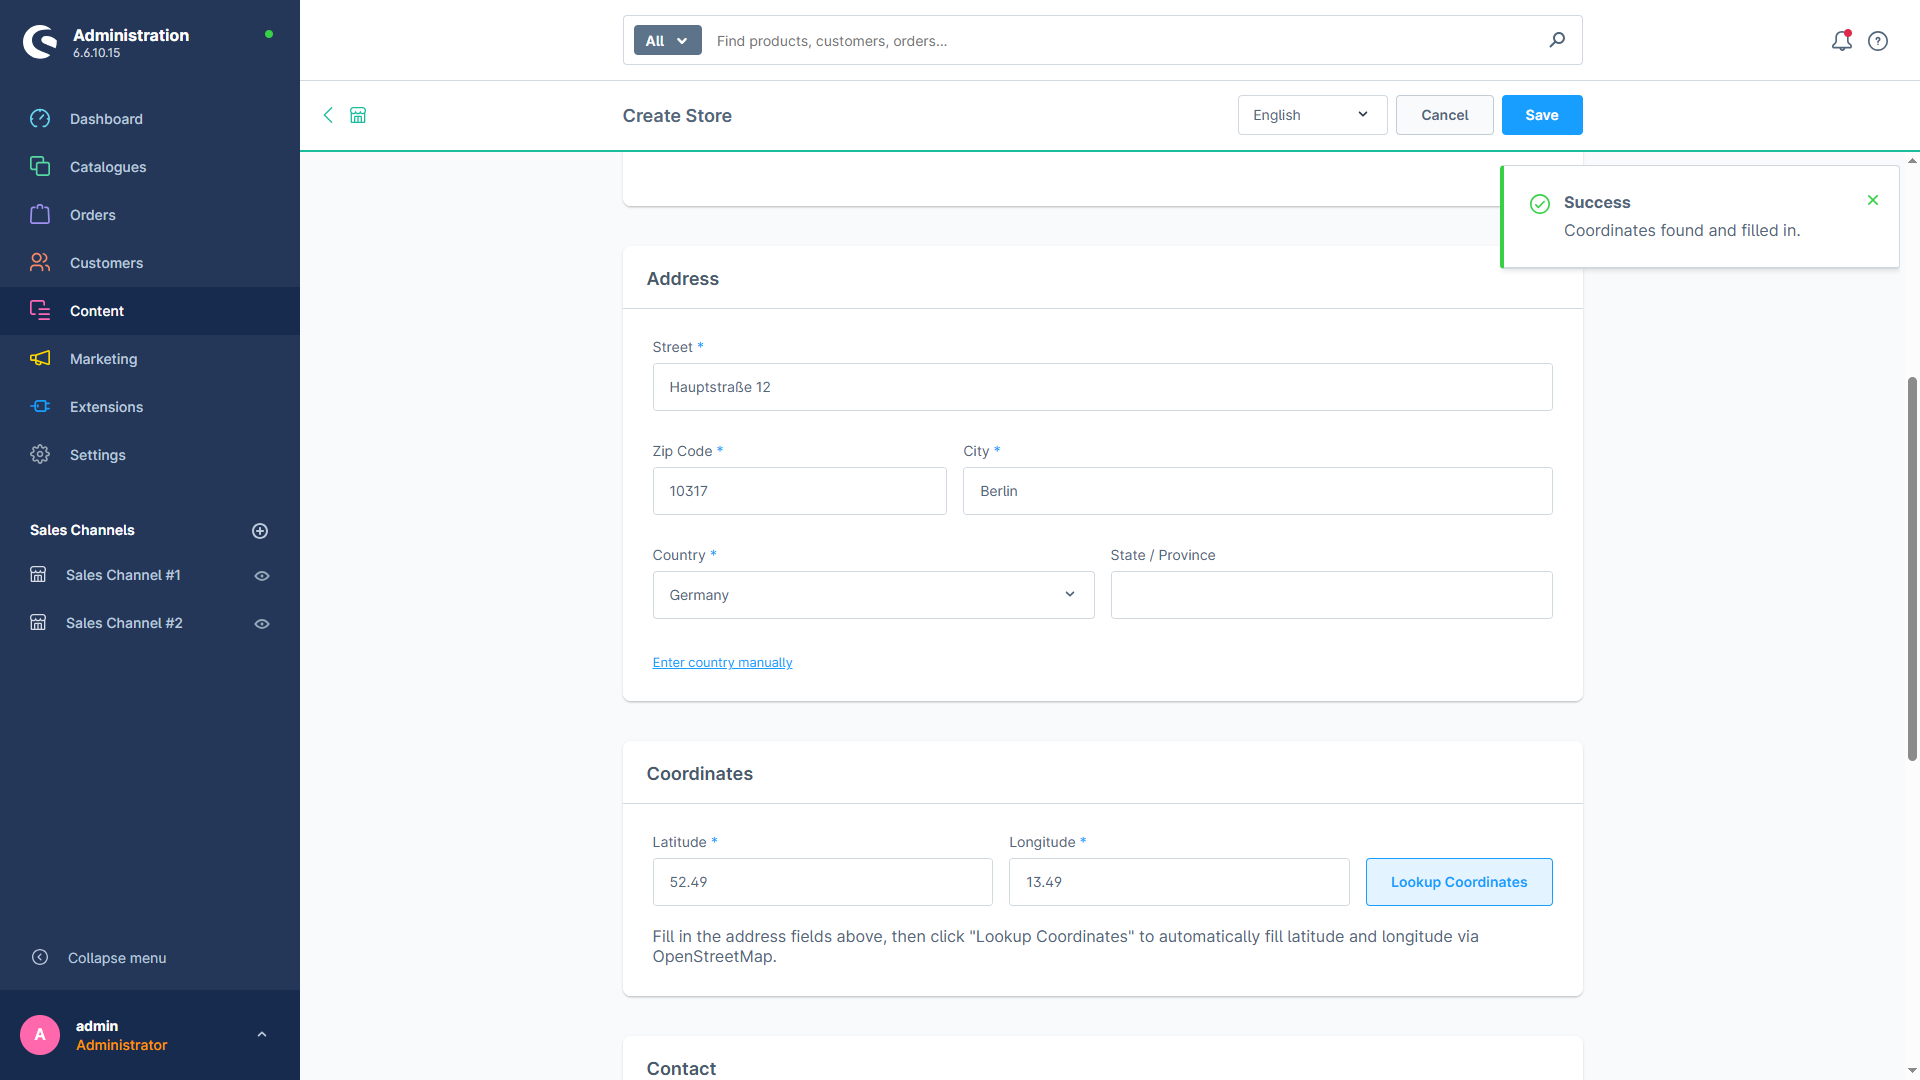Screen dimensions: 1920x1080
Task: Click the admin avatar
Action: click(x=40, y=1035)
